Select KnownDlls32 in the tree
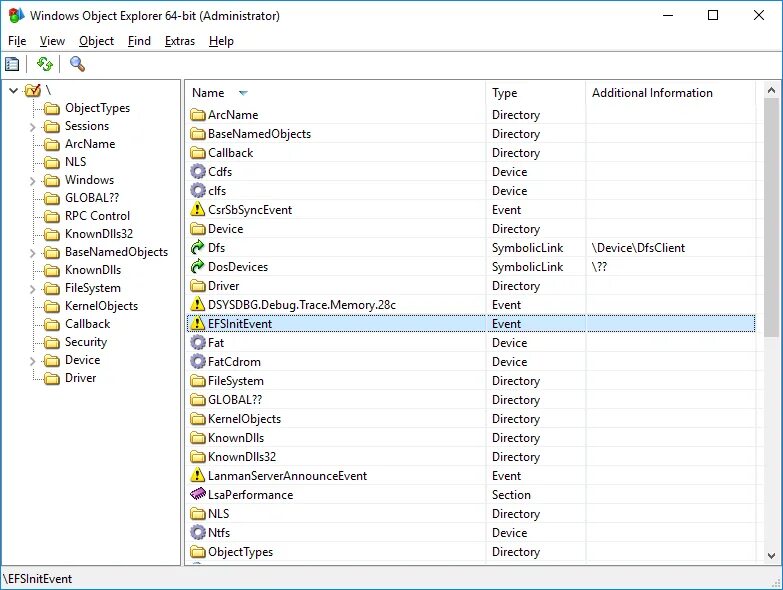The width and height of the screenshot is (783, 590). click(99, 234)
